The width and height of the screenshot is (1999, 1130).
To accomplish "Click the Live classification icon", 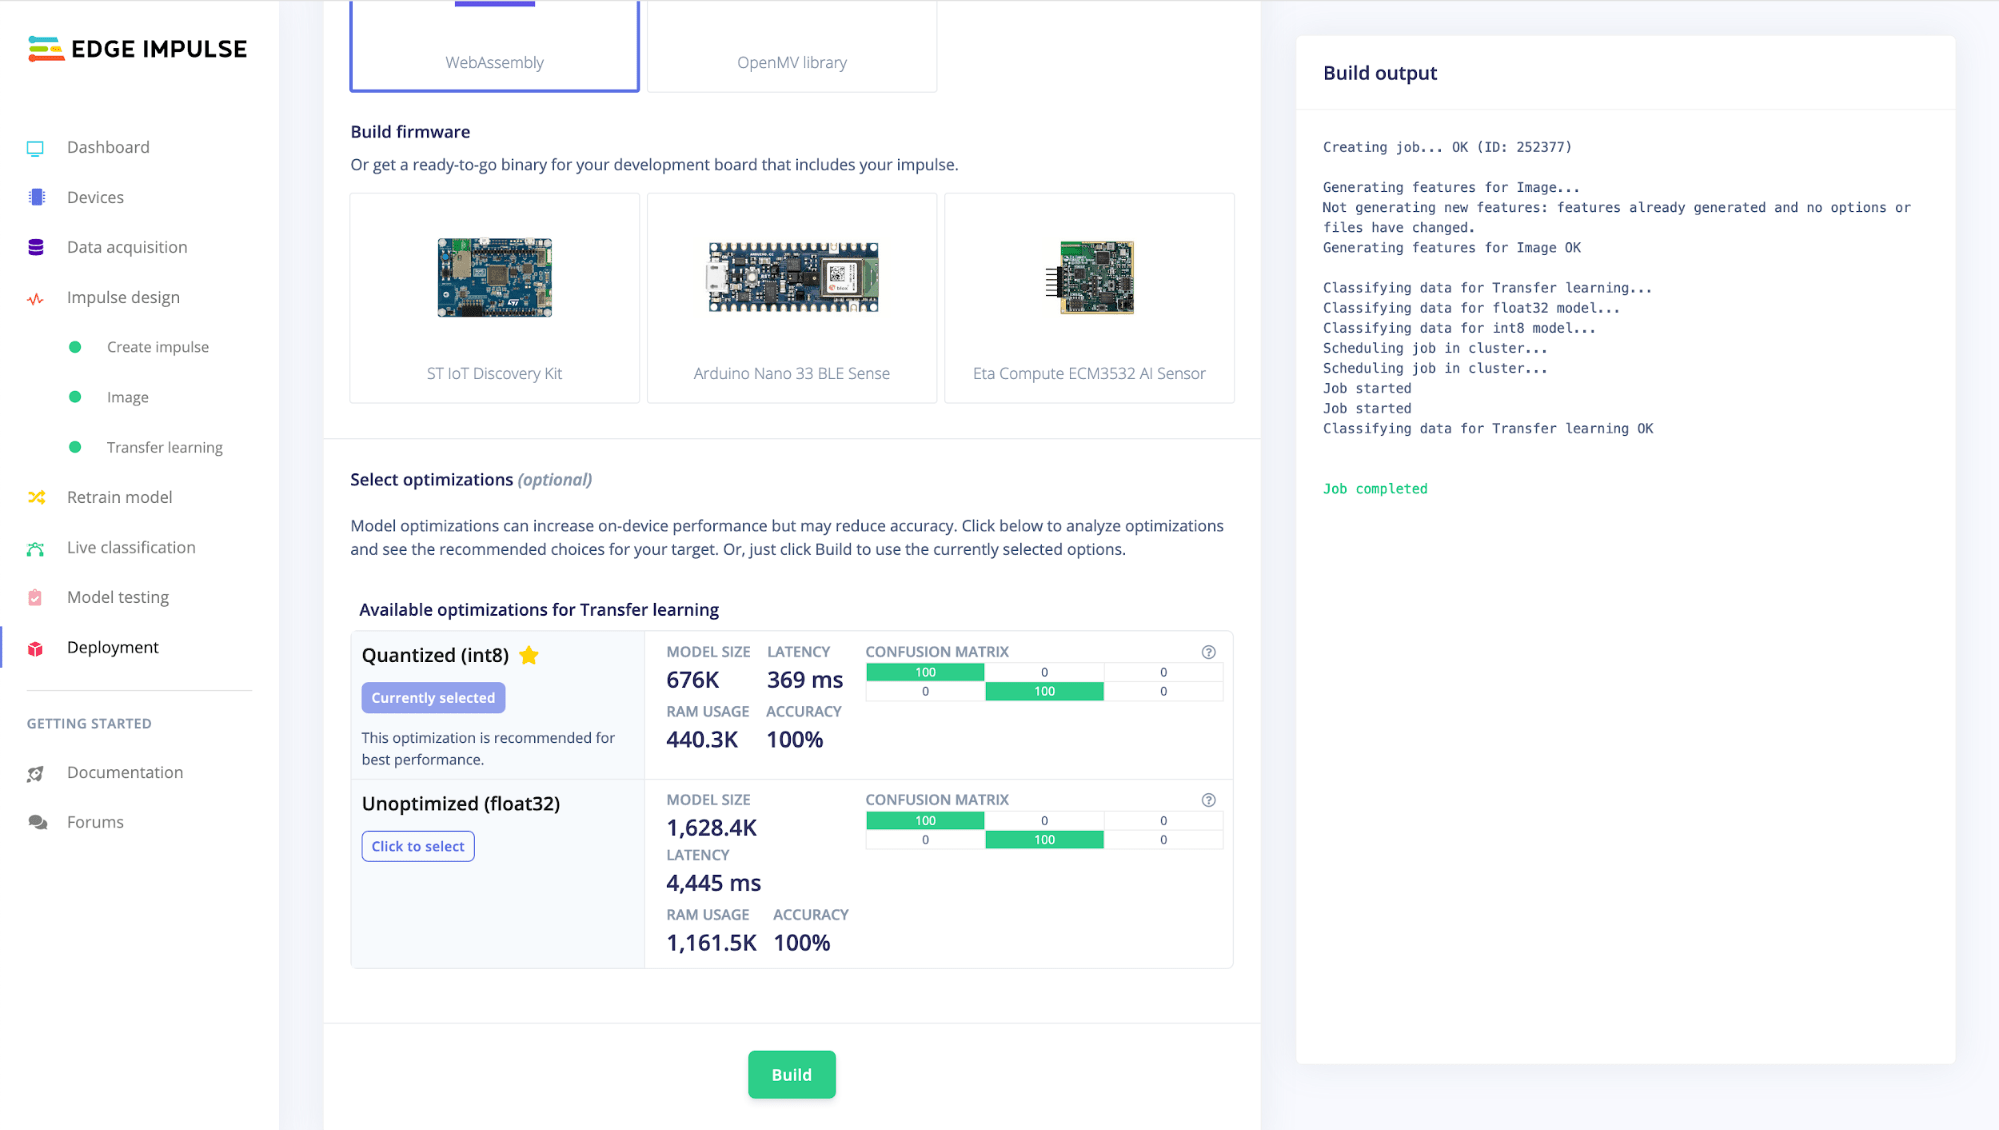I will point(36,548).
